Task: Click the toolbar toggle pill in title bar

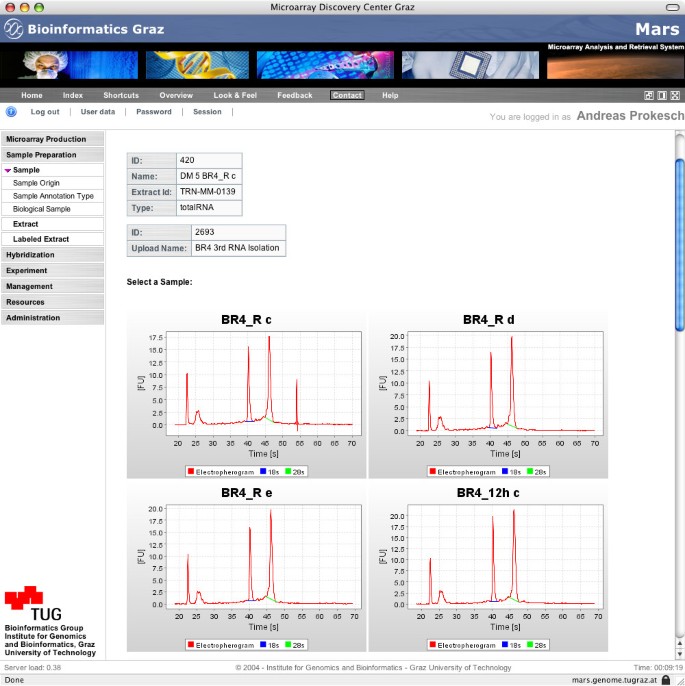Action: pyautogui.click(x=672, y=7)
